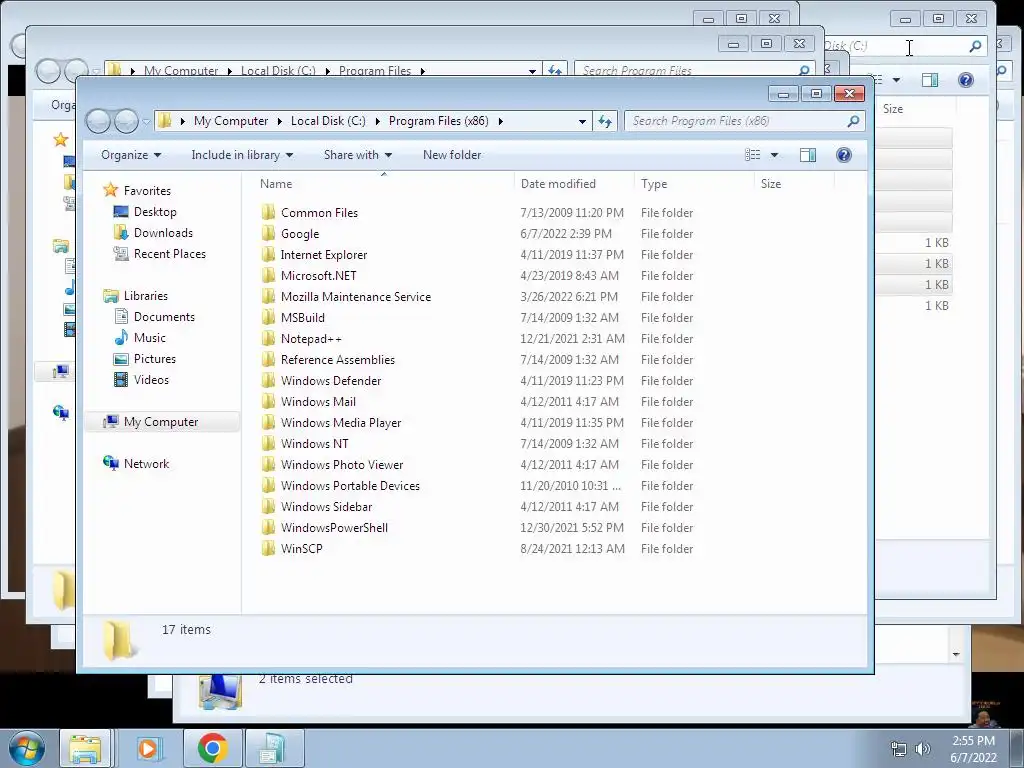Click the Forward navigation arrow in Program Files (x86) window
1024x768 pixels.
125,121
